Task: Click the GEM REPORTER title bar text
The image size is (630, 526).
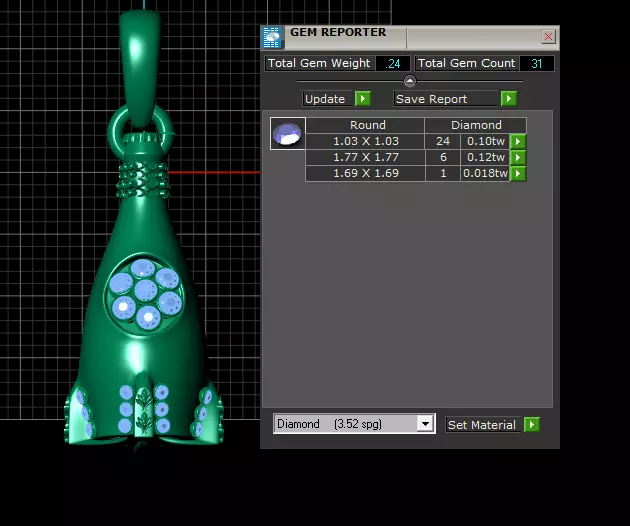Action: pyautogui.click(x=338, y=32)
